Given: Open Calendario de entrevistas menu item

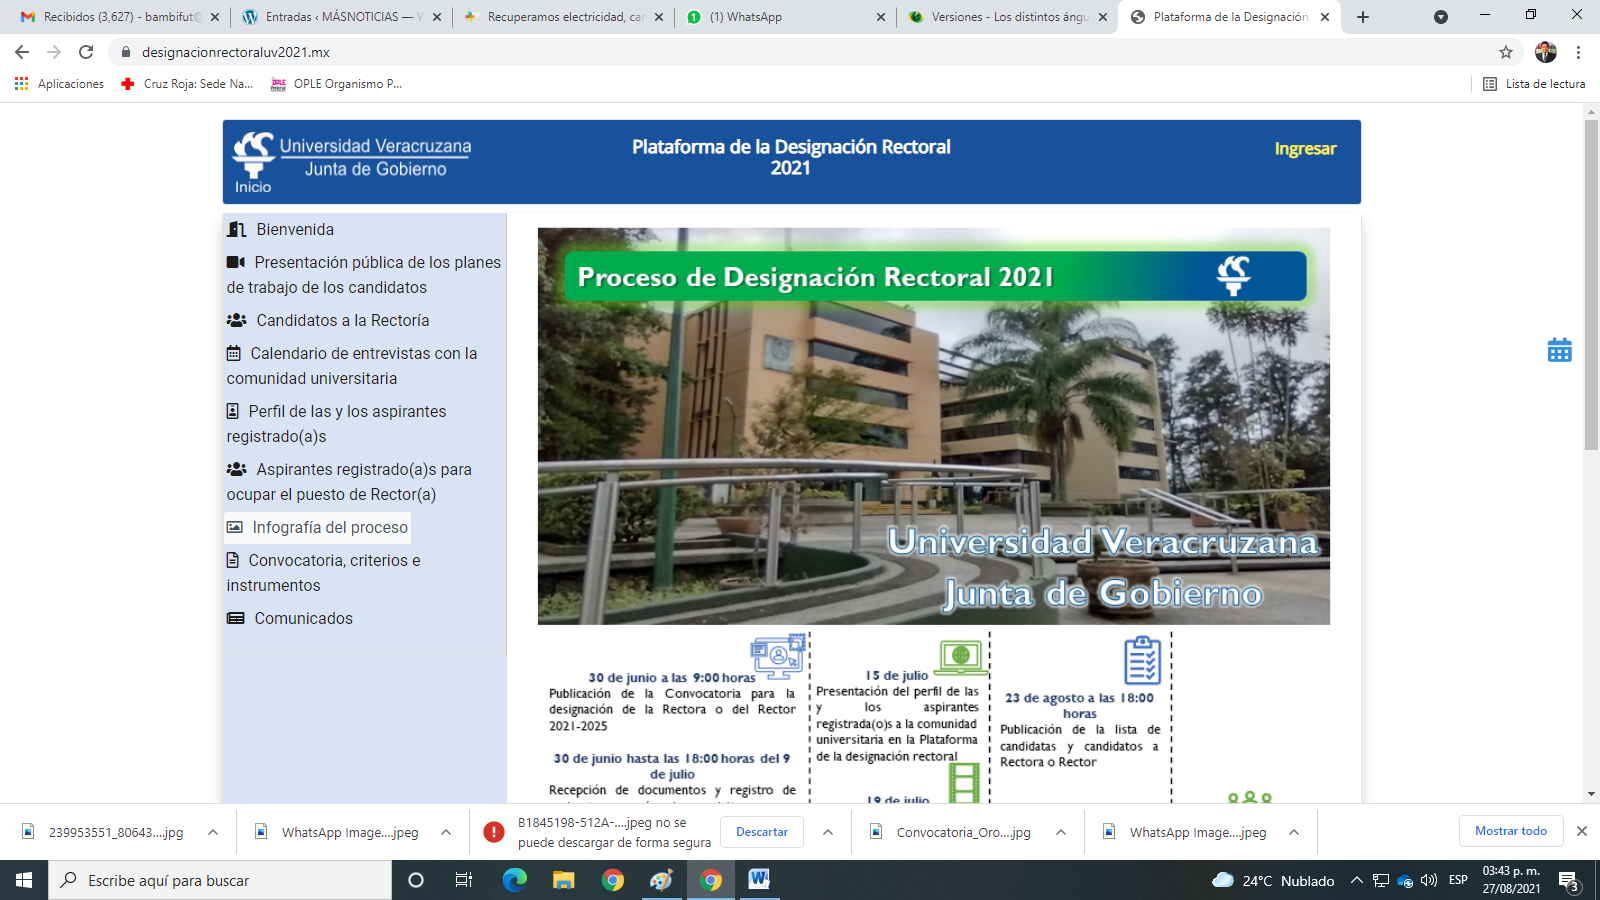Looking at the screenshot, I should (x=352, y=366).
